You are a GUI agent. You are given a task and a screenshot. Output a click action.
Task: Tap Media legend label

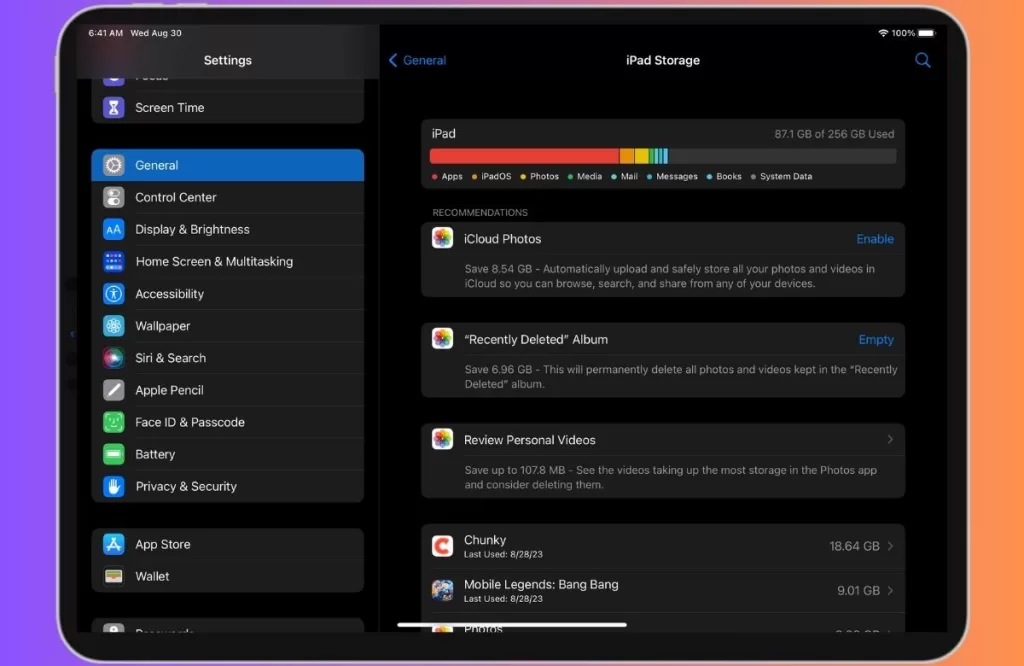589,176
